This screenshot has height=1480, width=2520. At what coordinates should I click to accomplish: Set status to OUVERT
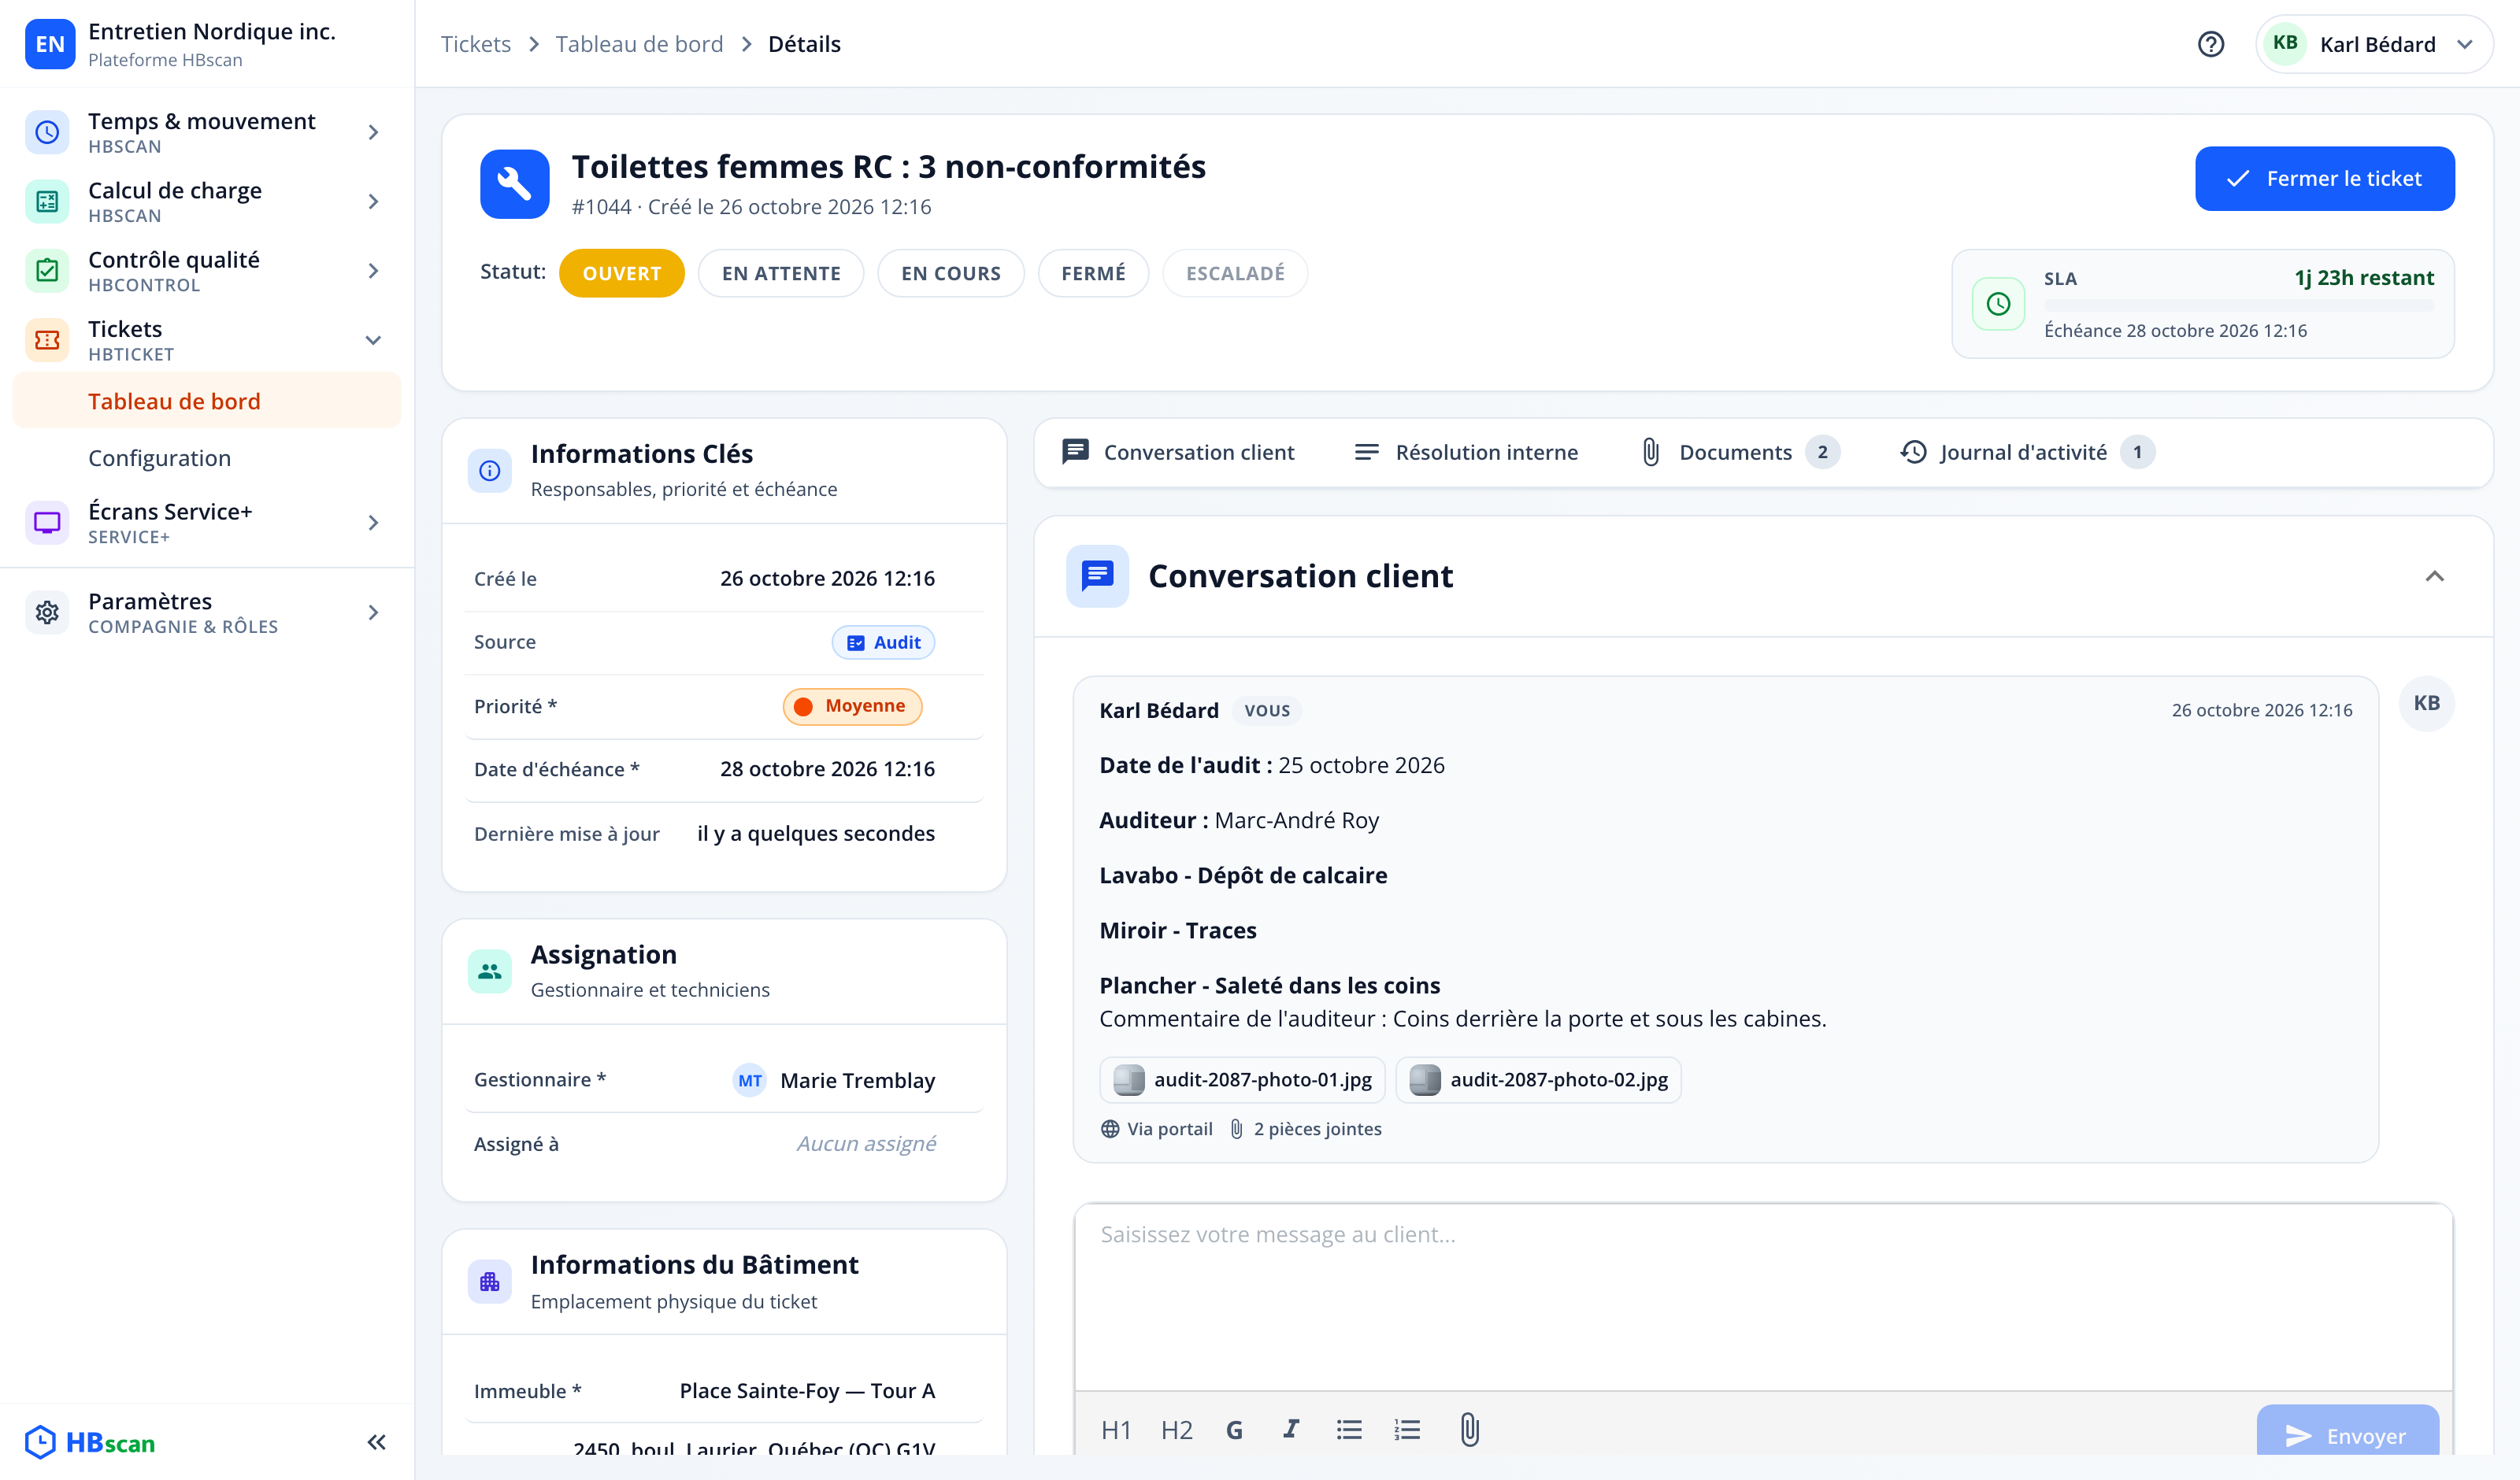621,273
